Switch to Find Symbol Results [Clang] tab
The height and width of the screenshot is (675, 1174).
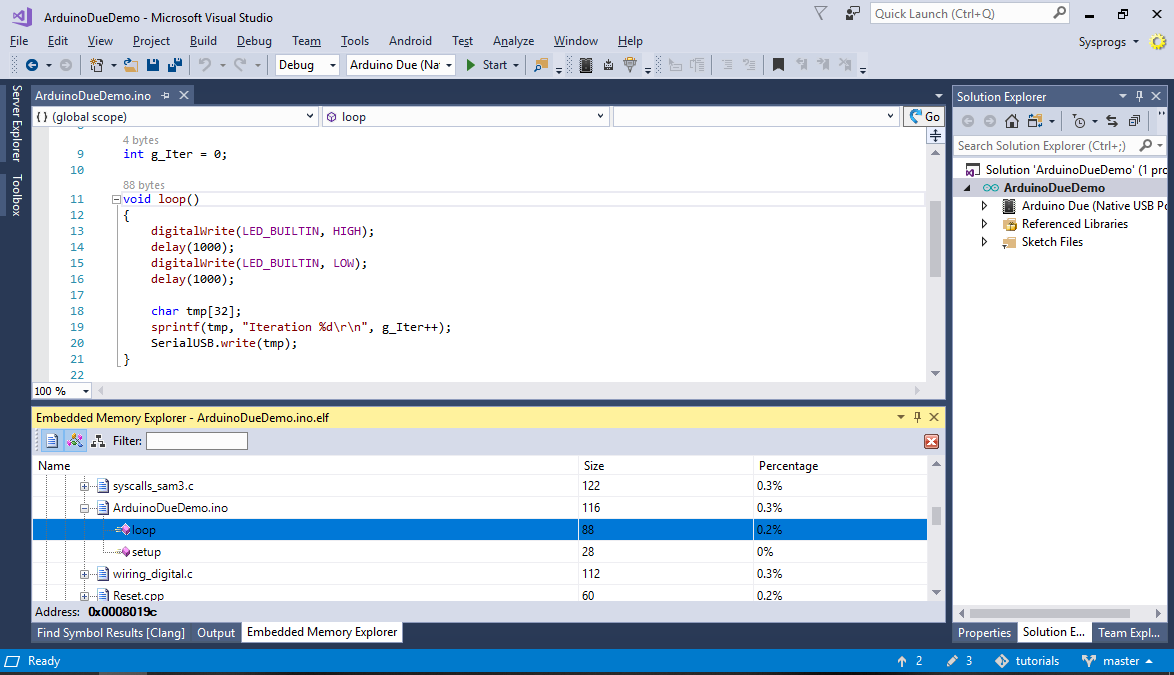click(x=111, y=632)
